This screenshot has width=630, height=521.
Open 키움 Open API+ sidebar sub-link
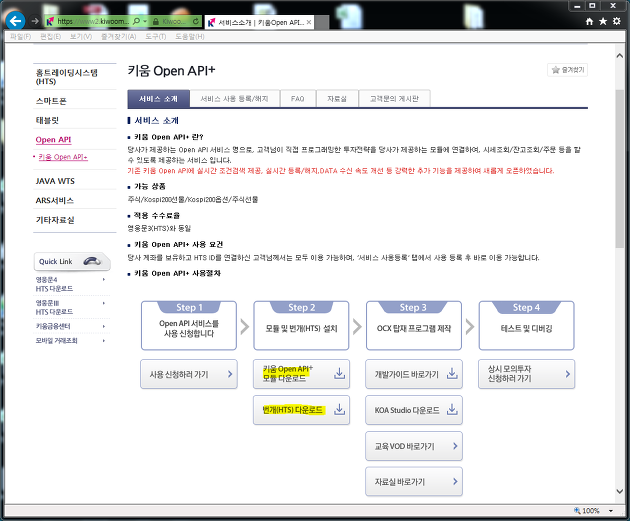click(63, 157)
